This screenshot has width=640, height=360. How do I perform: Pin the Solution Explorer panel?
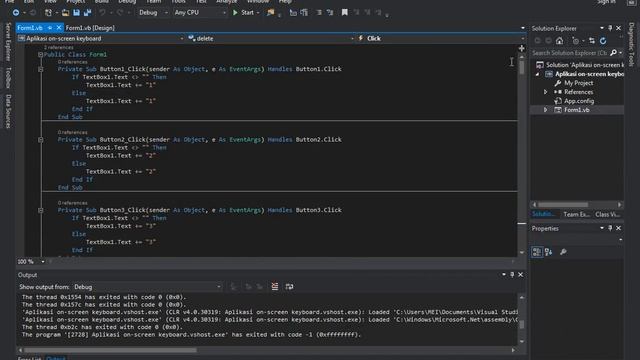tap(610, 28)
